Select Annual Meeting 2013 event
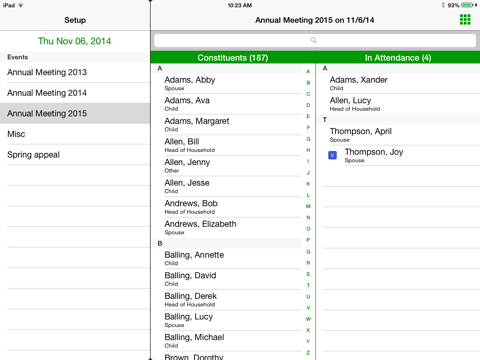 (x=75, y=72)
